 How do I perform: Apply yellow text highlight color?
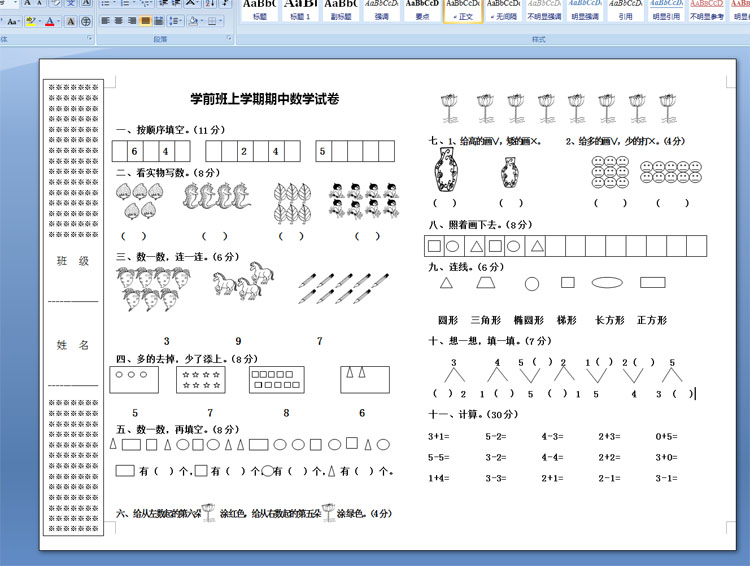click(x=31, y=21)
